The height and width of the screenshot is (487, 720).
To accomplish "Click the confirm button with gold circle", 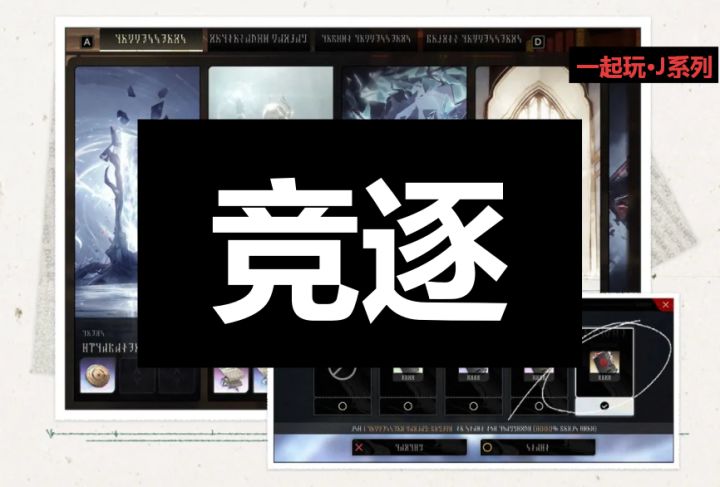I will pos(538,447).
